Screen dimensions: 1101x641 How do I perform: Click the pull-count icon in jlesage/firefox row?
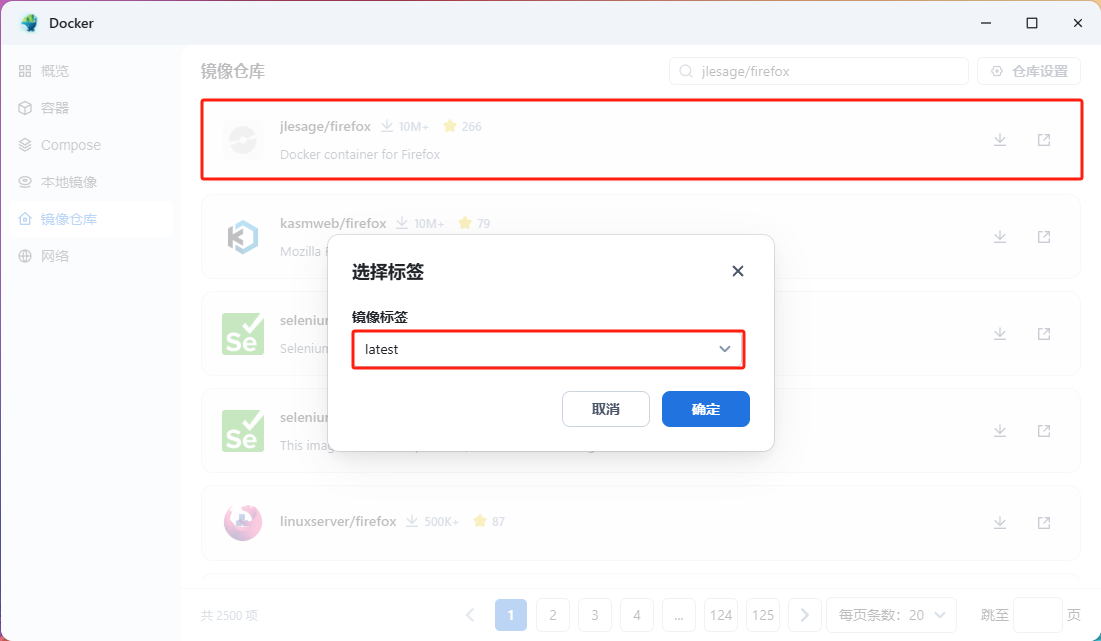coord(387,126)
